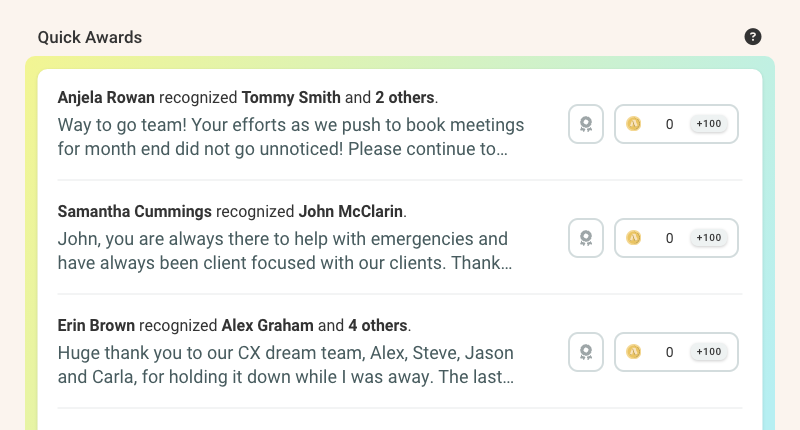Show the "2 others" recipients list
Image resolution: width=800 pixels, height=430 pixels.
click(405, 98)
